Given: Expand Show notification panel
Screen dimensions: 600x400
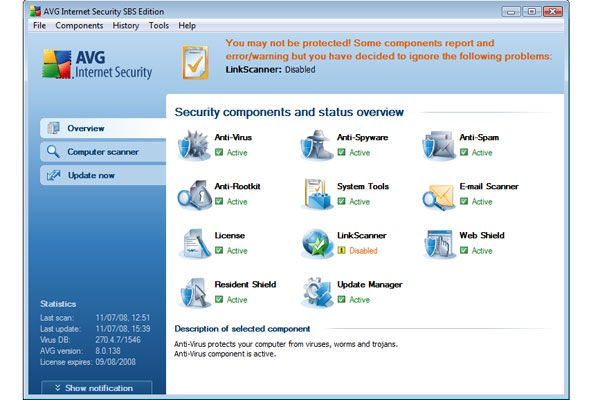Looking at the screenshot, I should (96, 388).
